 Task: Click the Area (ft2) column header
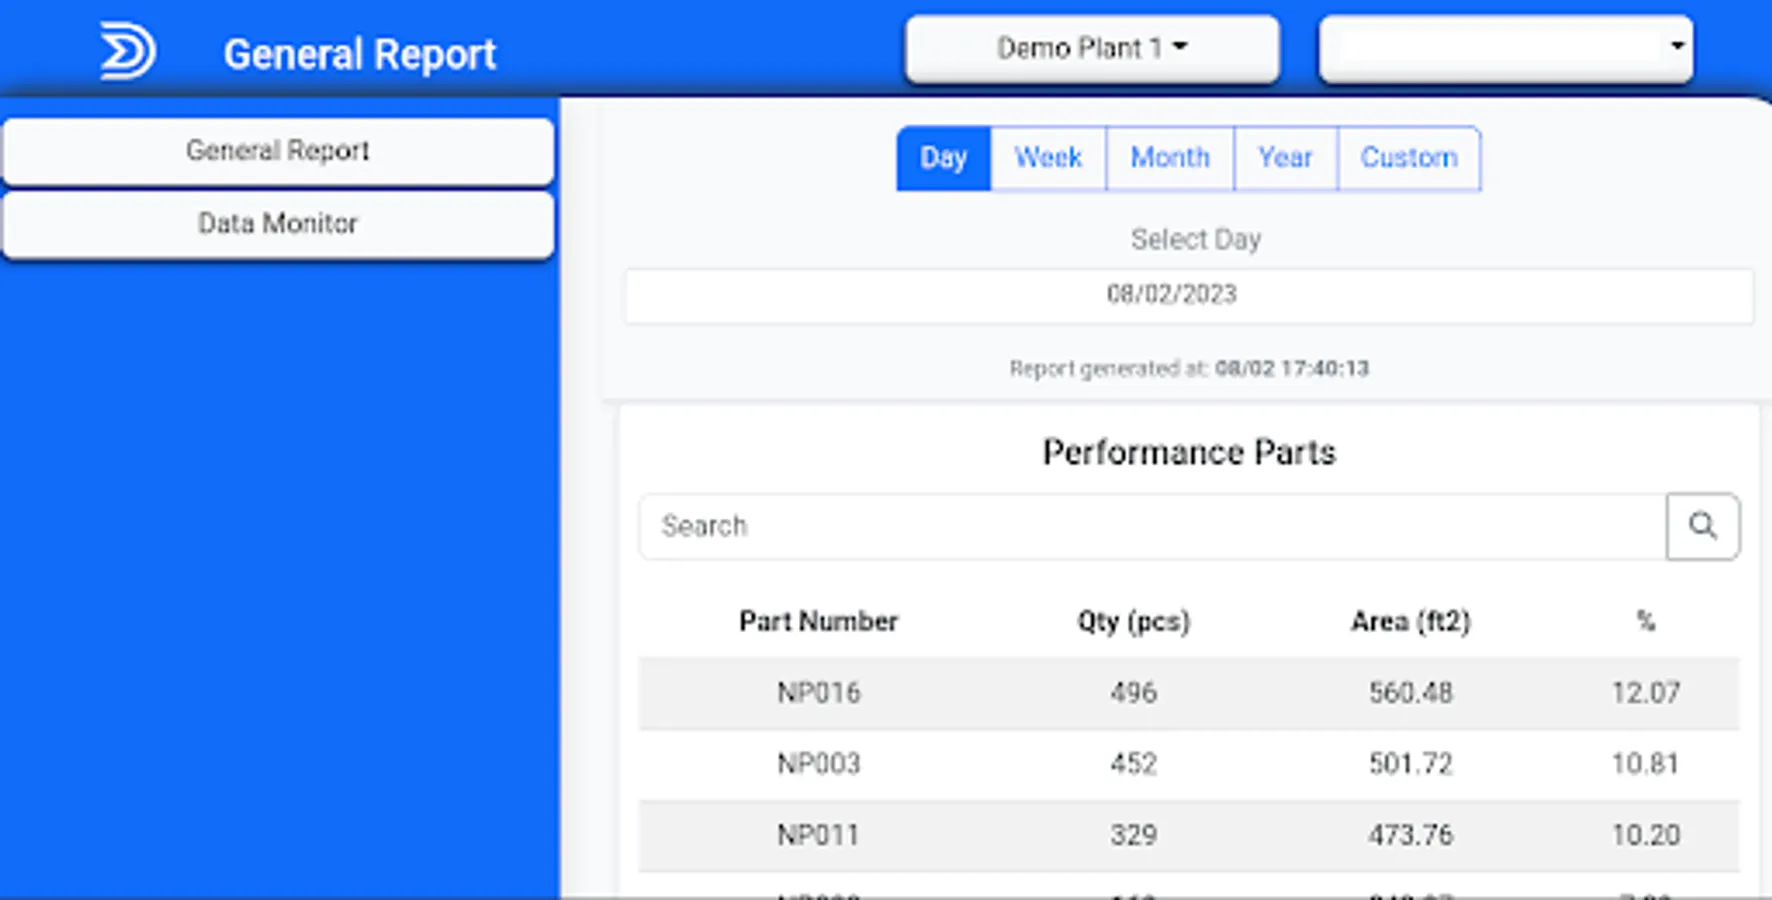click(1410, 622)
